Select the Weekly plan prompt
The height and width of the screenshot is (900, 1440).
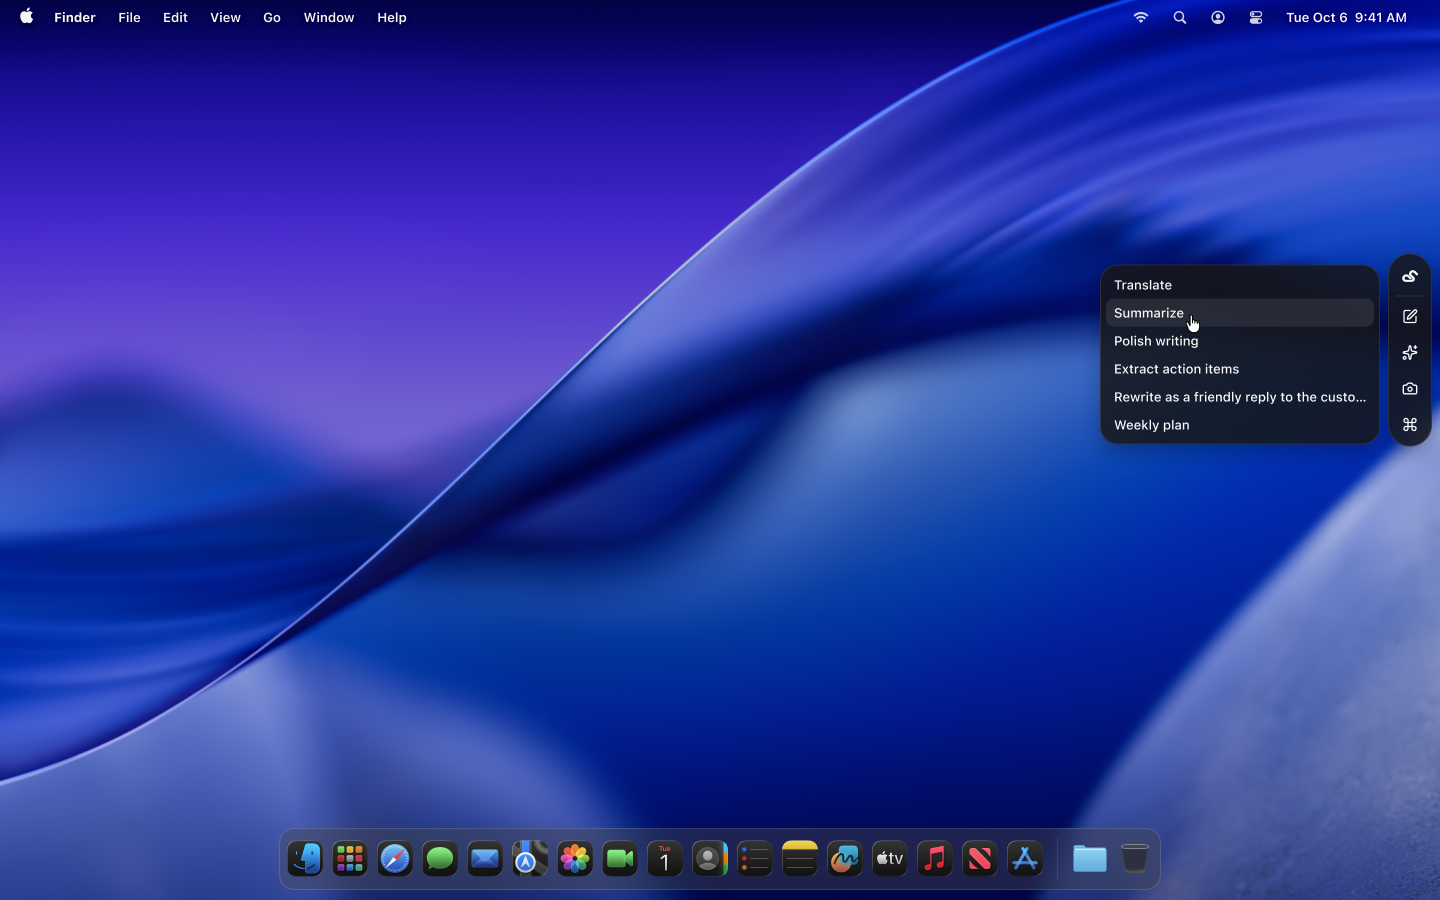pos(1240,425)
